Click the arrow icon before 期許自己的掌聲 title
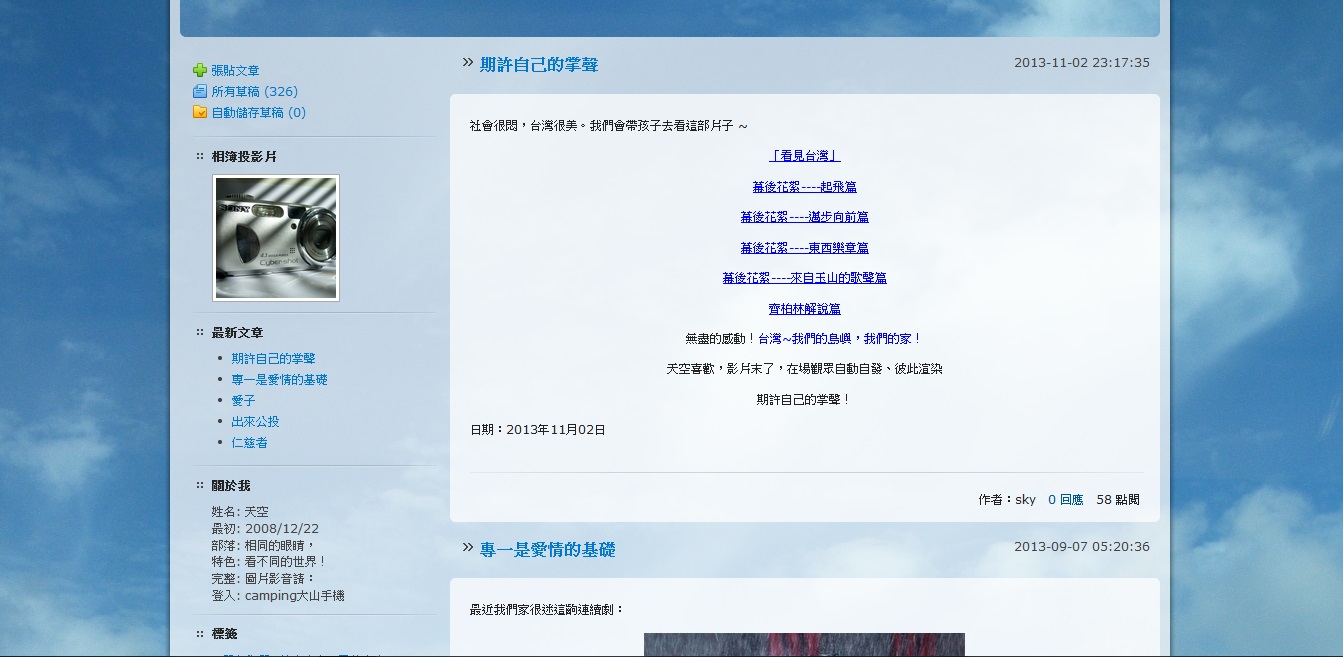Image resolution: width=1343 pixels, height=657 pixels. point(467,63)
